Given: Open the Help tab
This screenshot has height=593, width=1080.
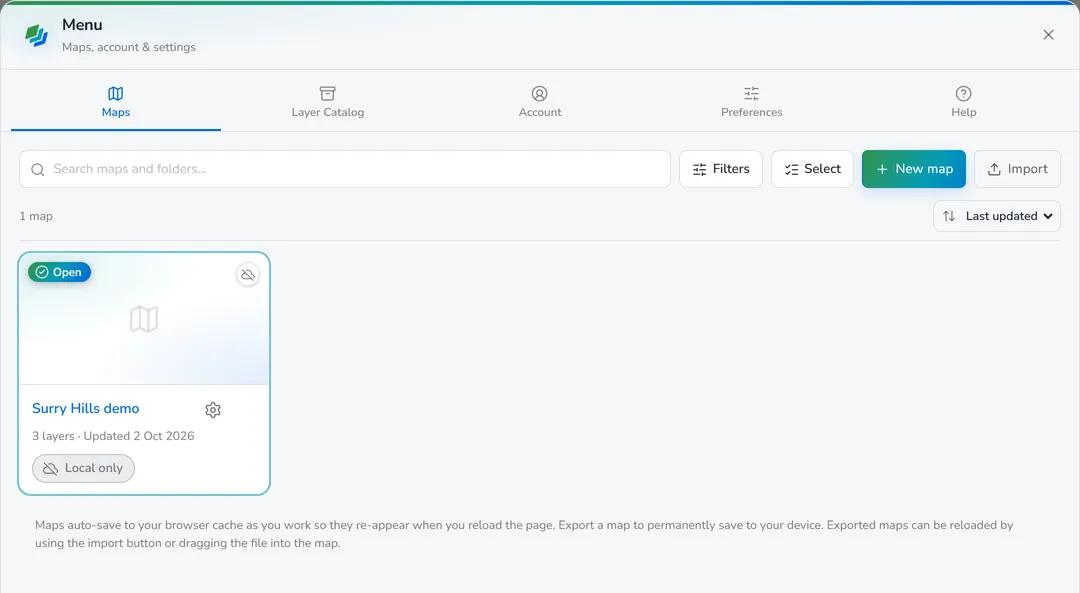Looking at the screenshot, I should [x=964, y=102].
